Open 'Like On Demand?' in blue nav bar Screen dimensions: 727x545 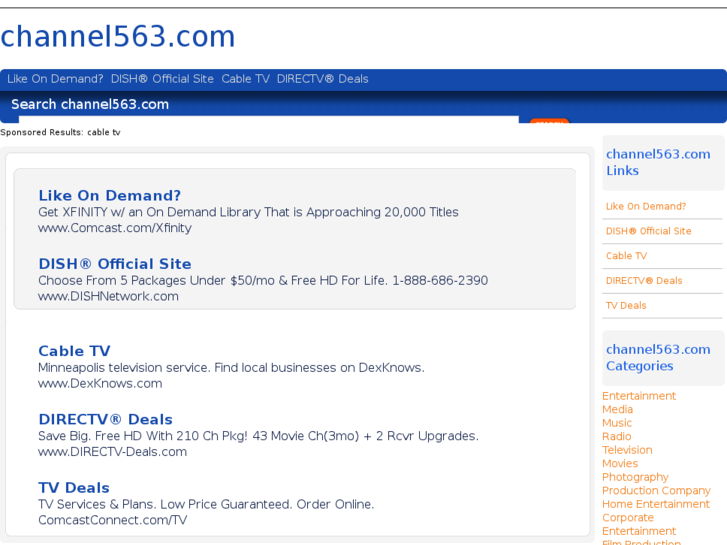55,79
